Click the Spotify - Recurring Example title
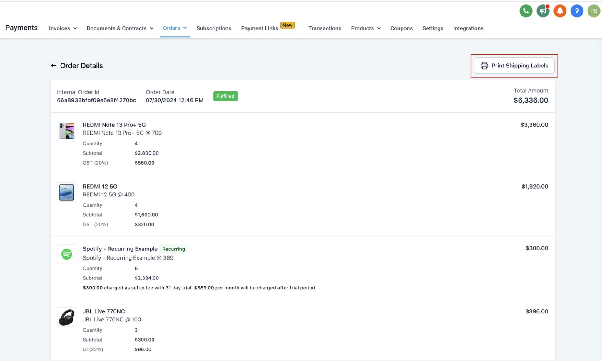Screen dimensions: 602x361 [120, 249]
